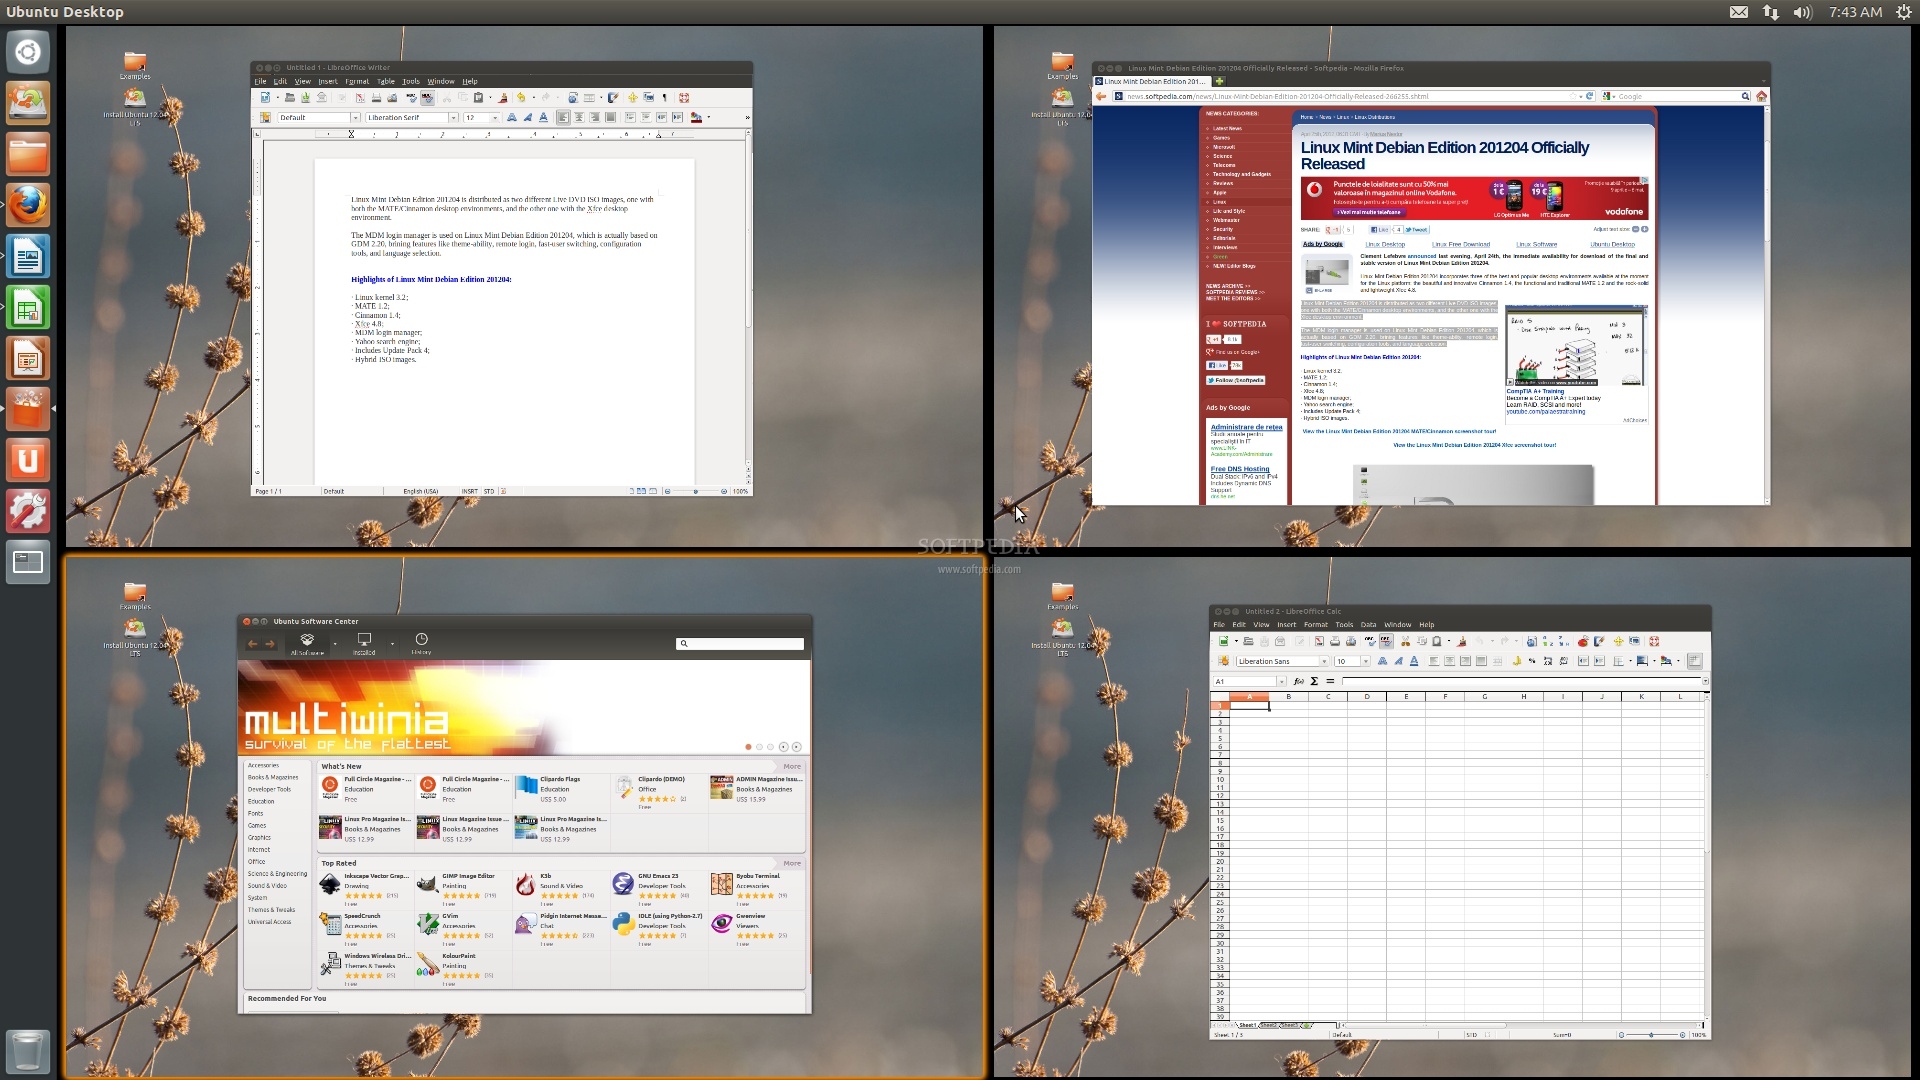This screenshot has width=1920, height=1080.
Task: Click the Open folder icon in Writer toolbar
Action: 290,98
